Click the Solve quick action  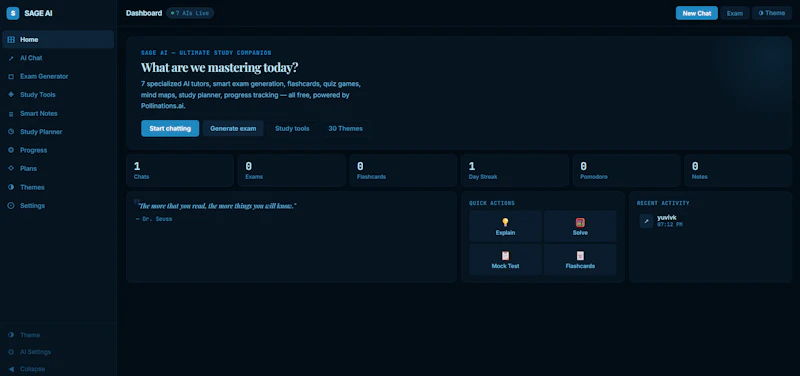click(580, 226)
